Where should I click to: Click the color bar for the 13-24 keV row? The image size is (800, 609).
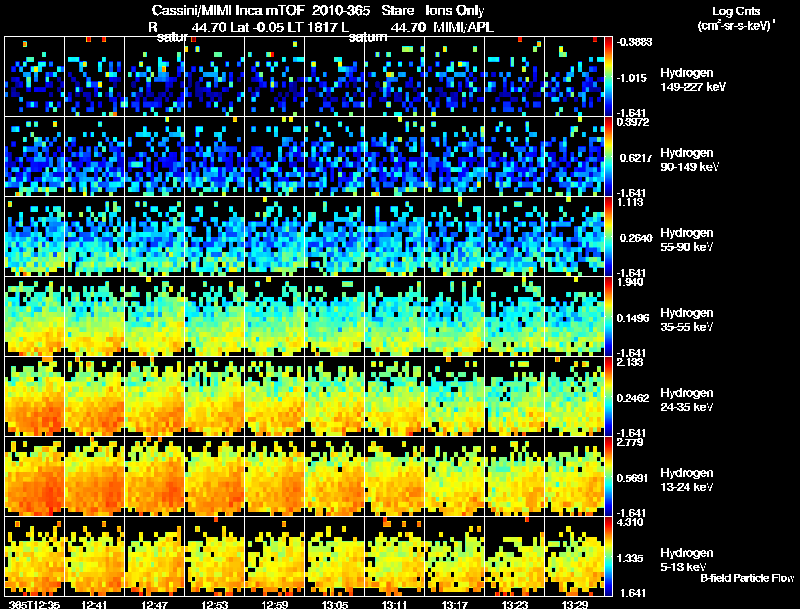tap(608, 477)
